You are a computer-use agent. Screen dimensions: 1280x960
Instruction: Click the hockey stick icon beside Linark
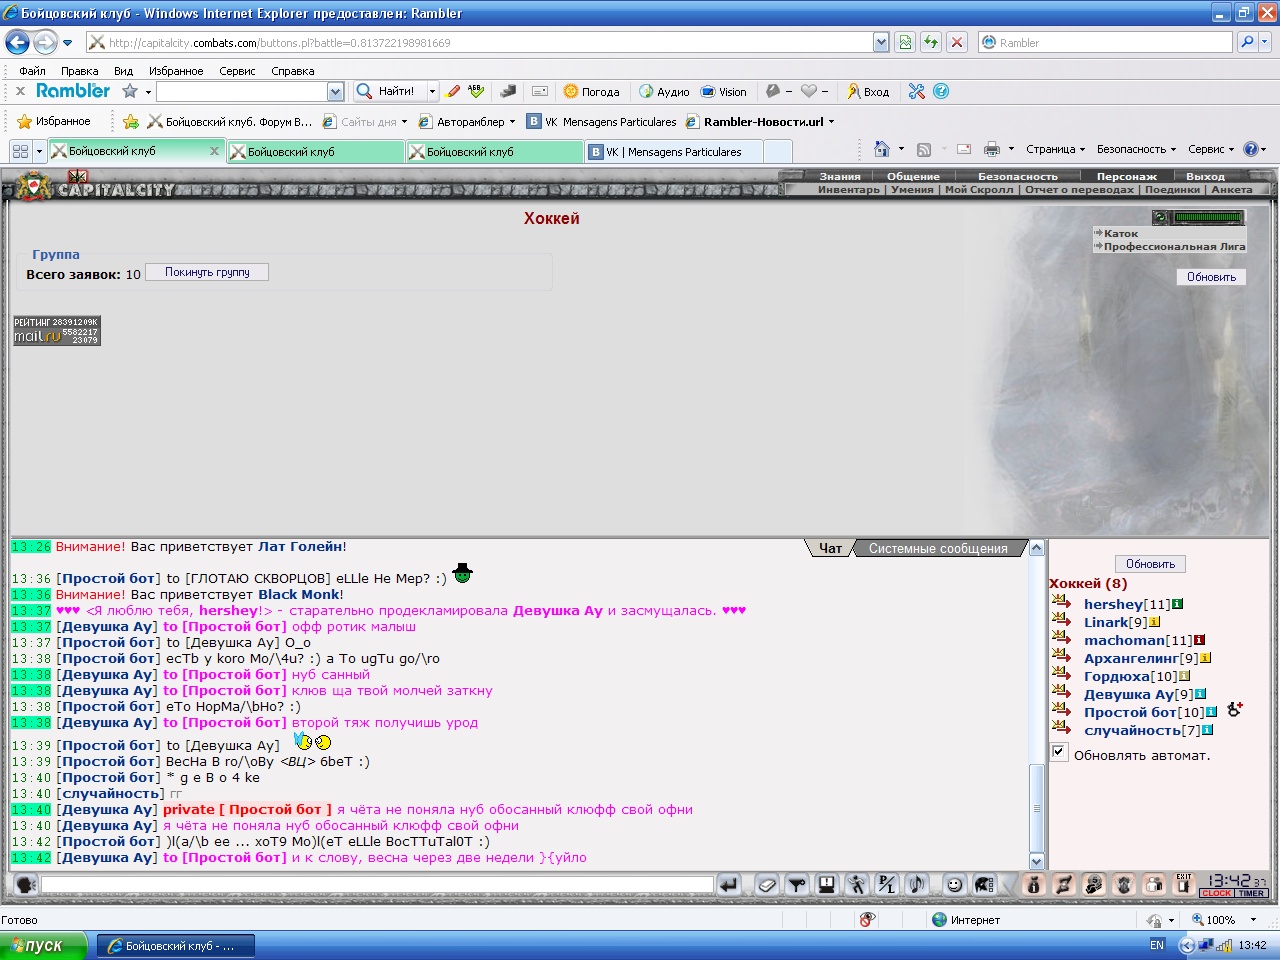tap(1061, 620)
